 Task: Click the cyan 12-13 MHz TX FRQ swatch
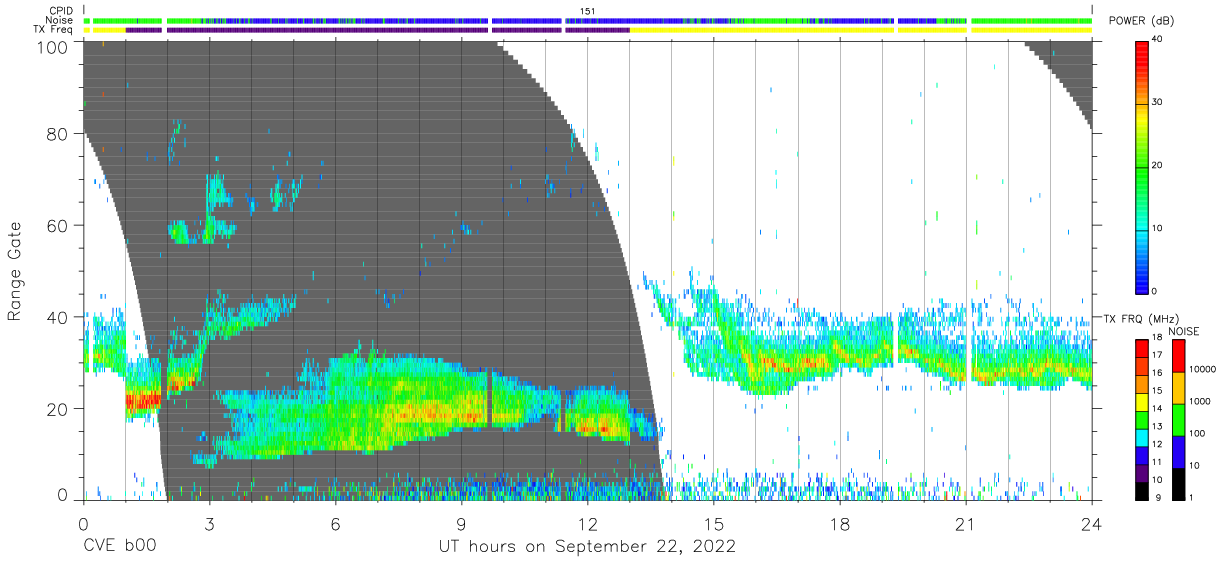[x=1143, y=436]
